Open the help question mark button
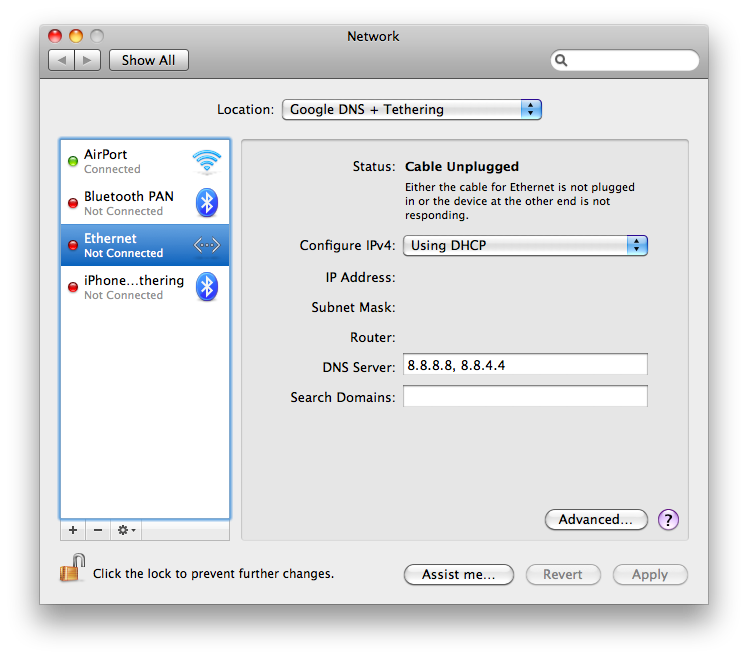Viewport: 748px width, 659px height. tap(669, 519)
